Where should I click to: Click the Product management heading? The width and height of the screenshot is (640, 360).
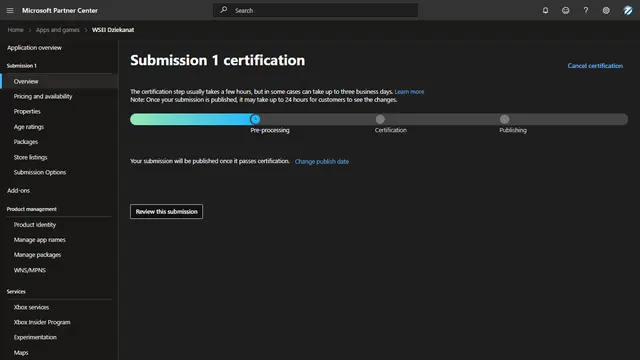(31, 209)
